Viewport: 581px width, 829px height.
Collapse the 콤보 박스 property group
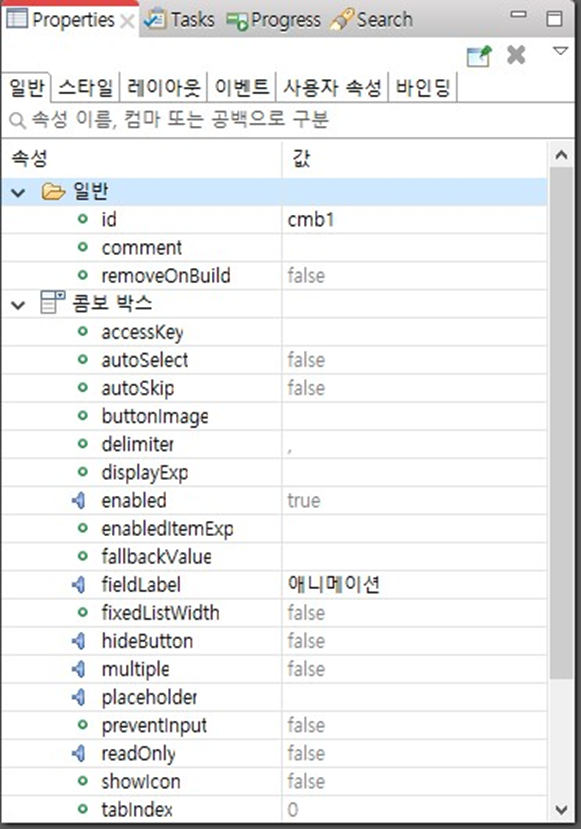point(19,305)
